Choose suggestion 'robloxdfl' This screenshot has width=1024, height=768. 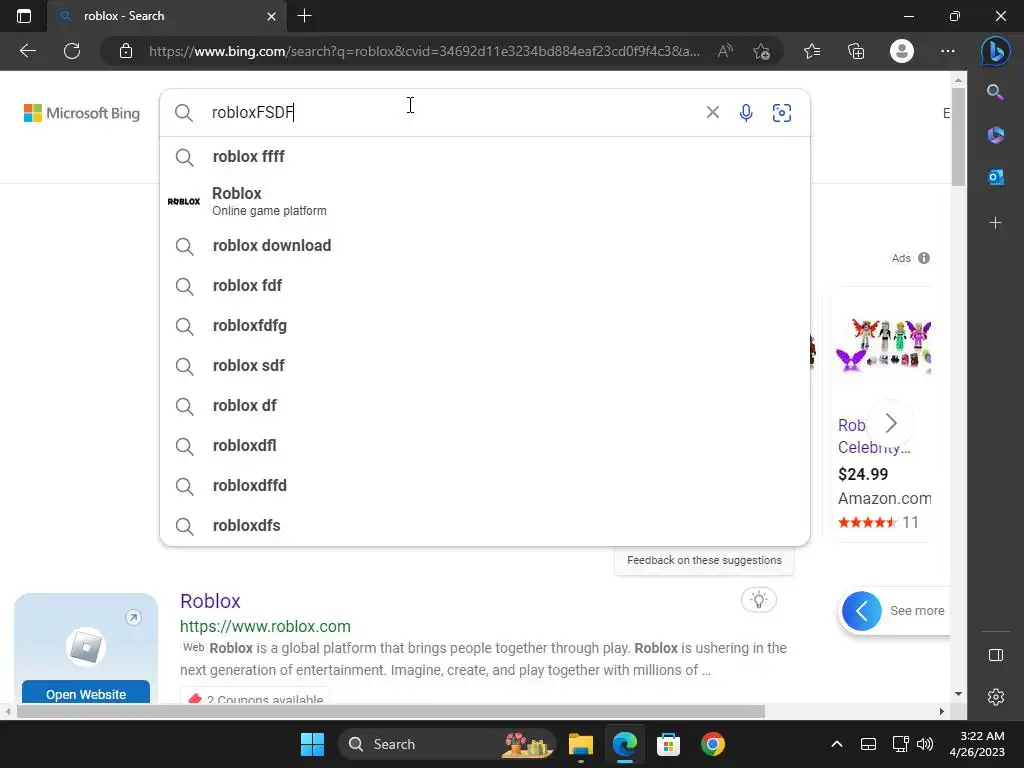(x=485, y=445)
